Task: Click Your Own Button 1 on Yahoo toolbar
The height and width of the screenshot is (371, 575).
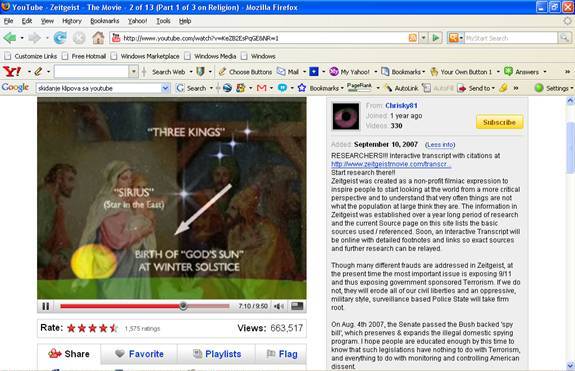Action: pos(461,72)
